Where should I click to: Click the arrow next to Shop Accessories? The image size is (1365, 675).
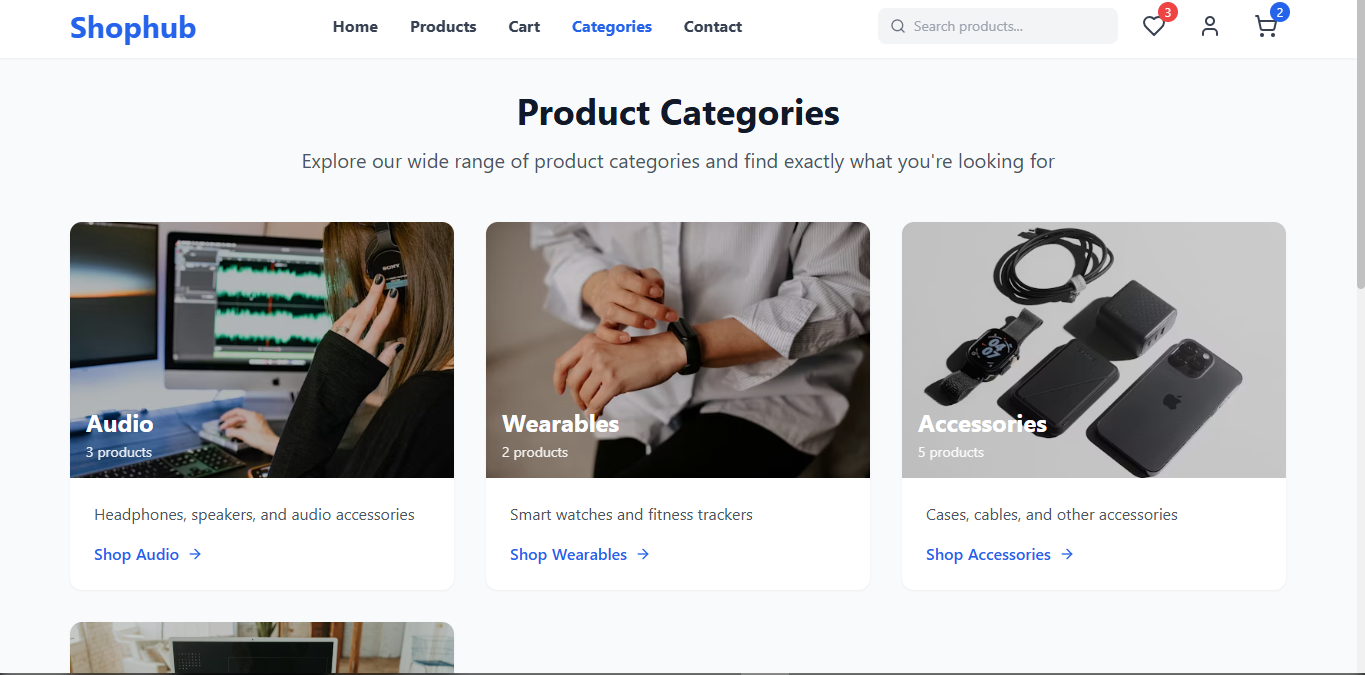point(1067,554)
